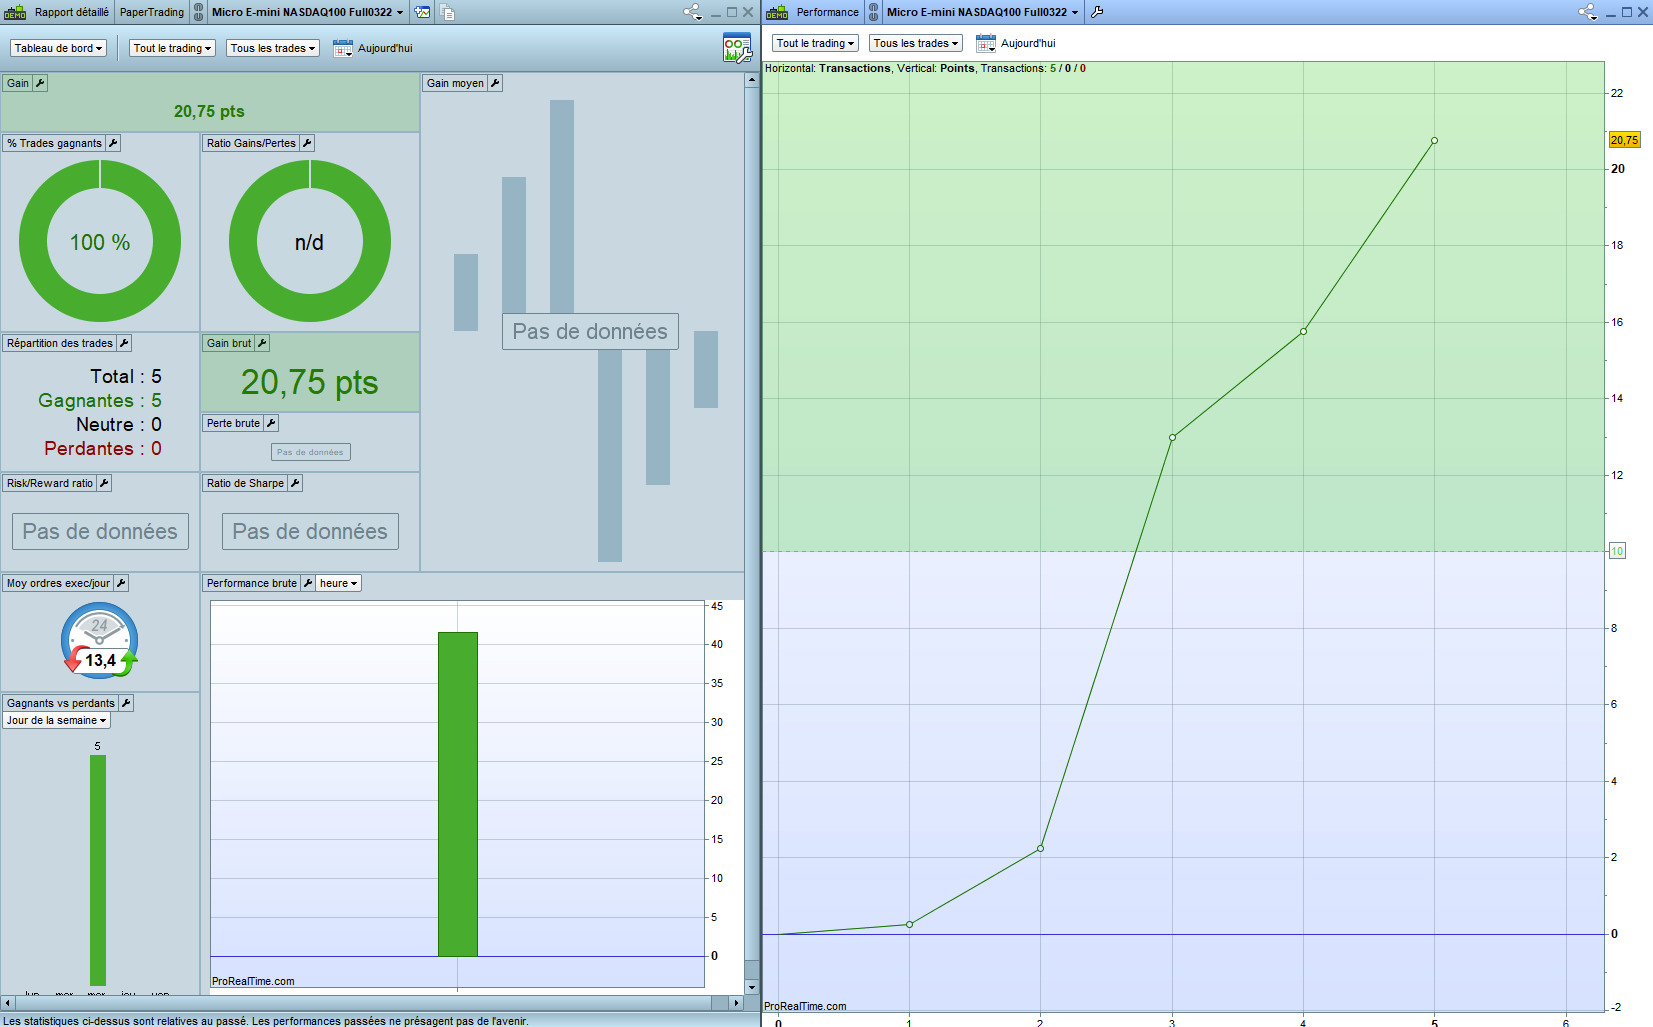
Task: Click link chain icon in Performance window
Action: click(873, 12)
